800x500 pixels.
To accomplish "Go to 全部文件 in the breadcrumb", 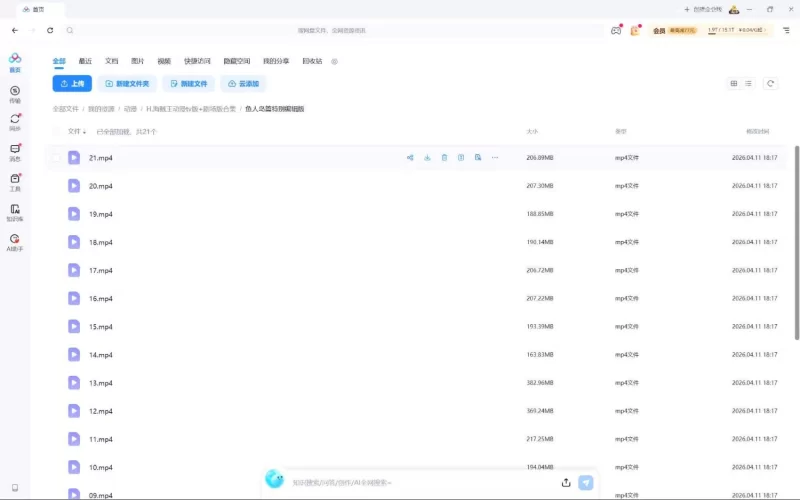I will [65, 109].
